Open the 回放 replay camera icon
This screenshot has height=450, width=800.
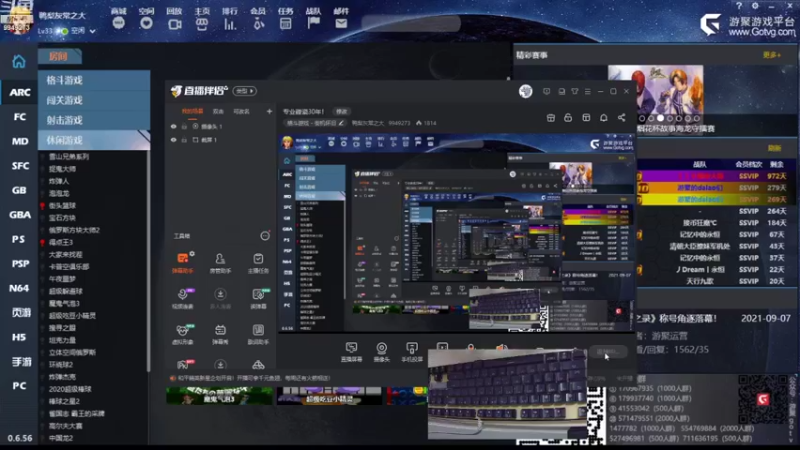point(174,23)
